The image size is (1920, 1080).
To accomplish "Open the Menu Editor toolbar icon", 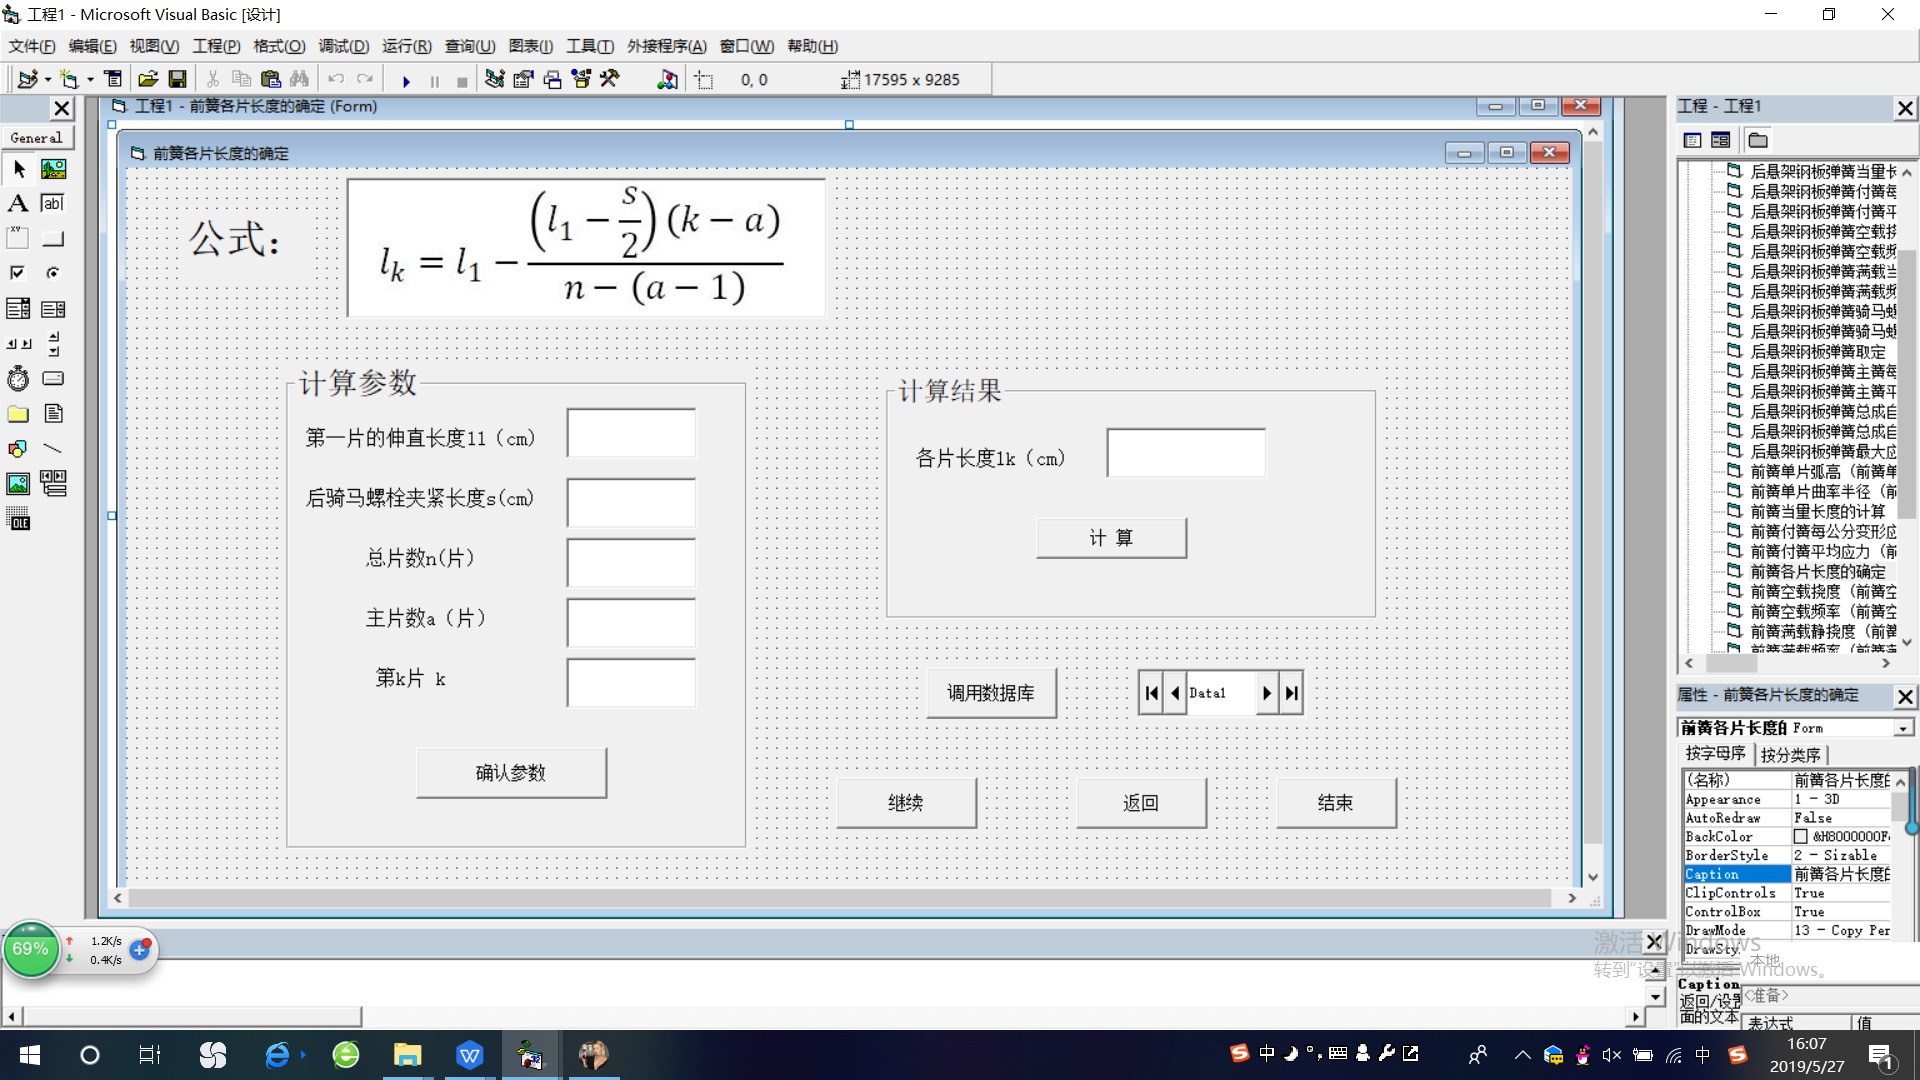I will tap(113, 80).
